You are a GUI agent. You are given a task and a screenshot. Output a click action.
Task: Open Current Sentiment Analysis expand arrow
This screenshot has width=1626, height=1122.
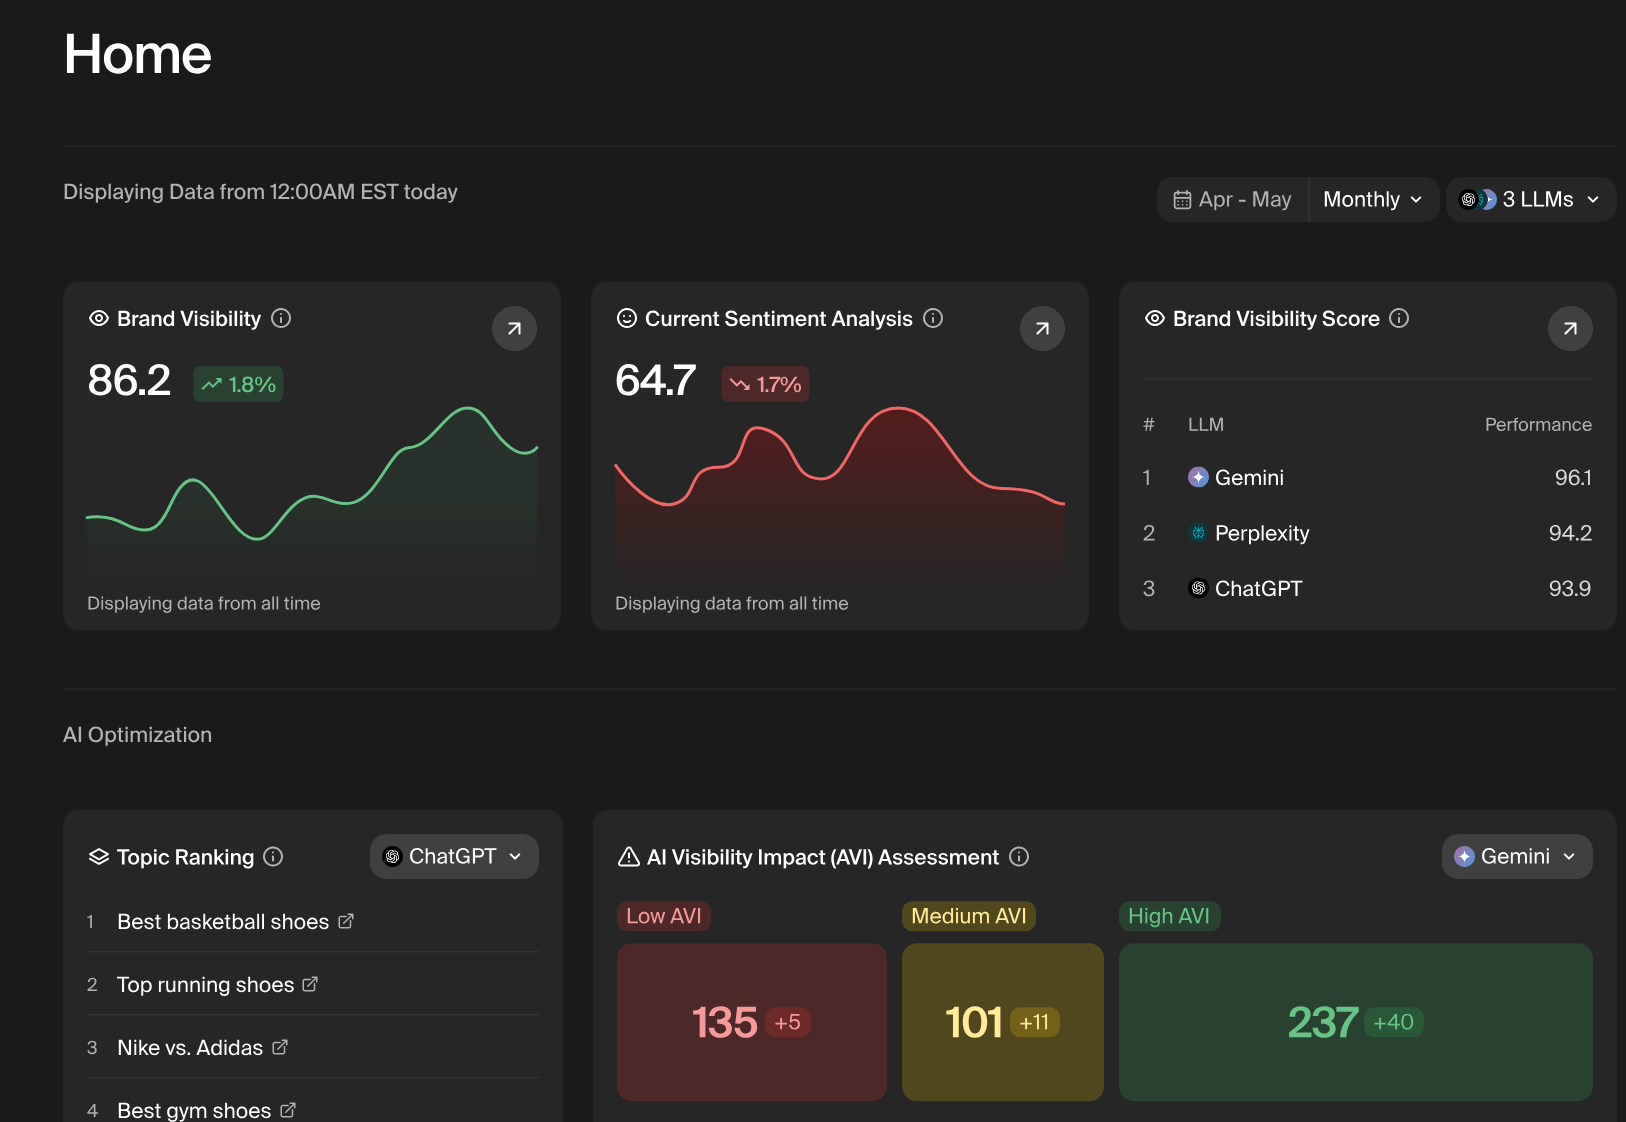click(x=1042, y=329)
